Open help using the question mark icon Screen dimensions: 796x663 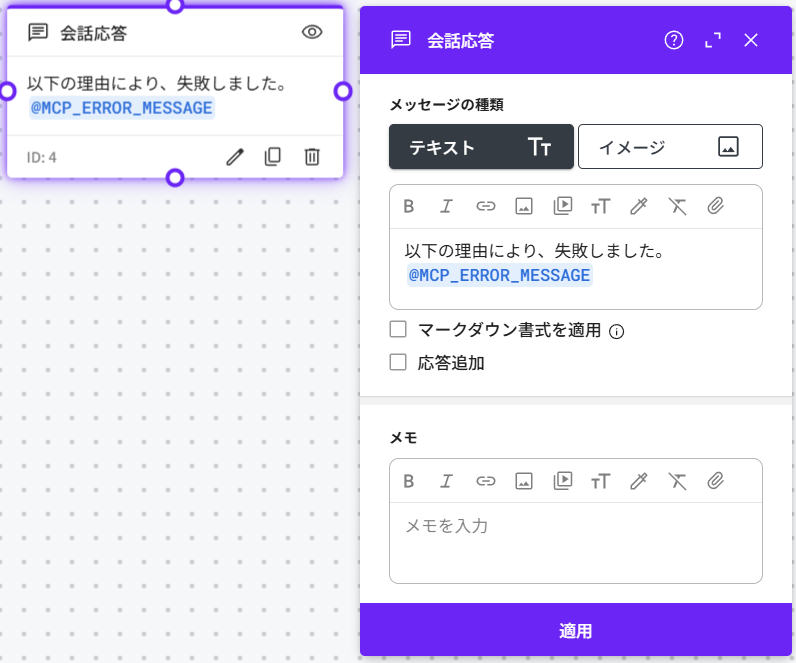tap(674, 40)
